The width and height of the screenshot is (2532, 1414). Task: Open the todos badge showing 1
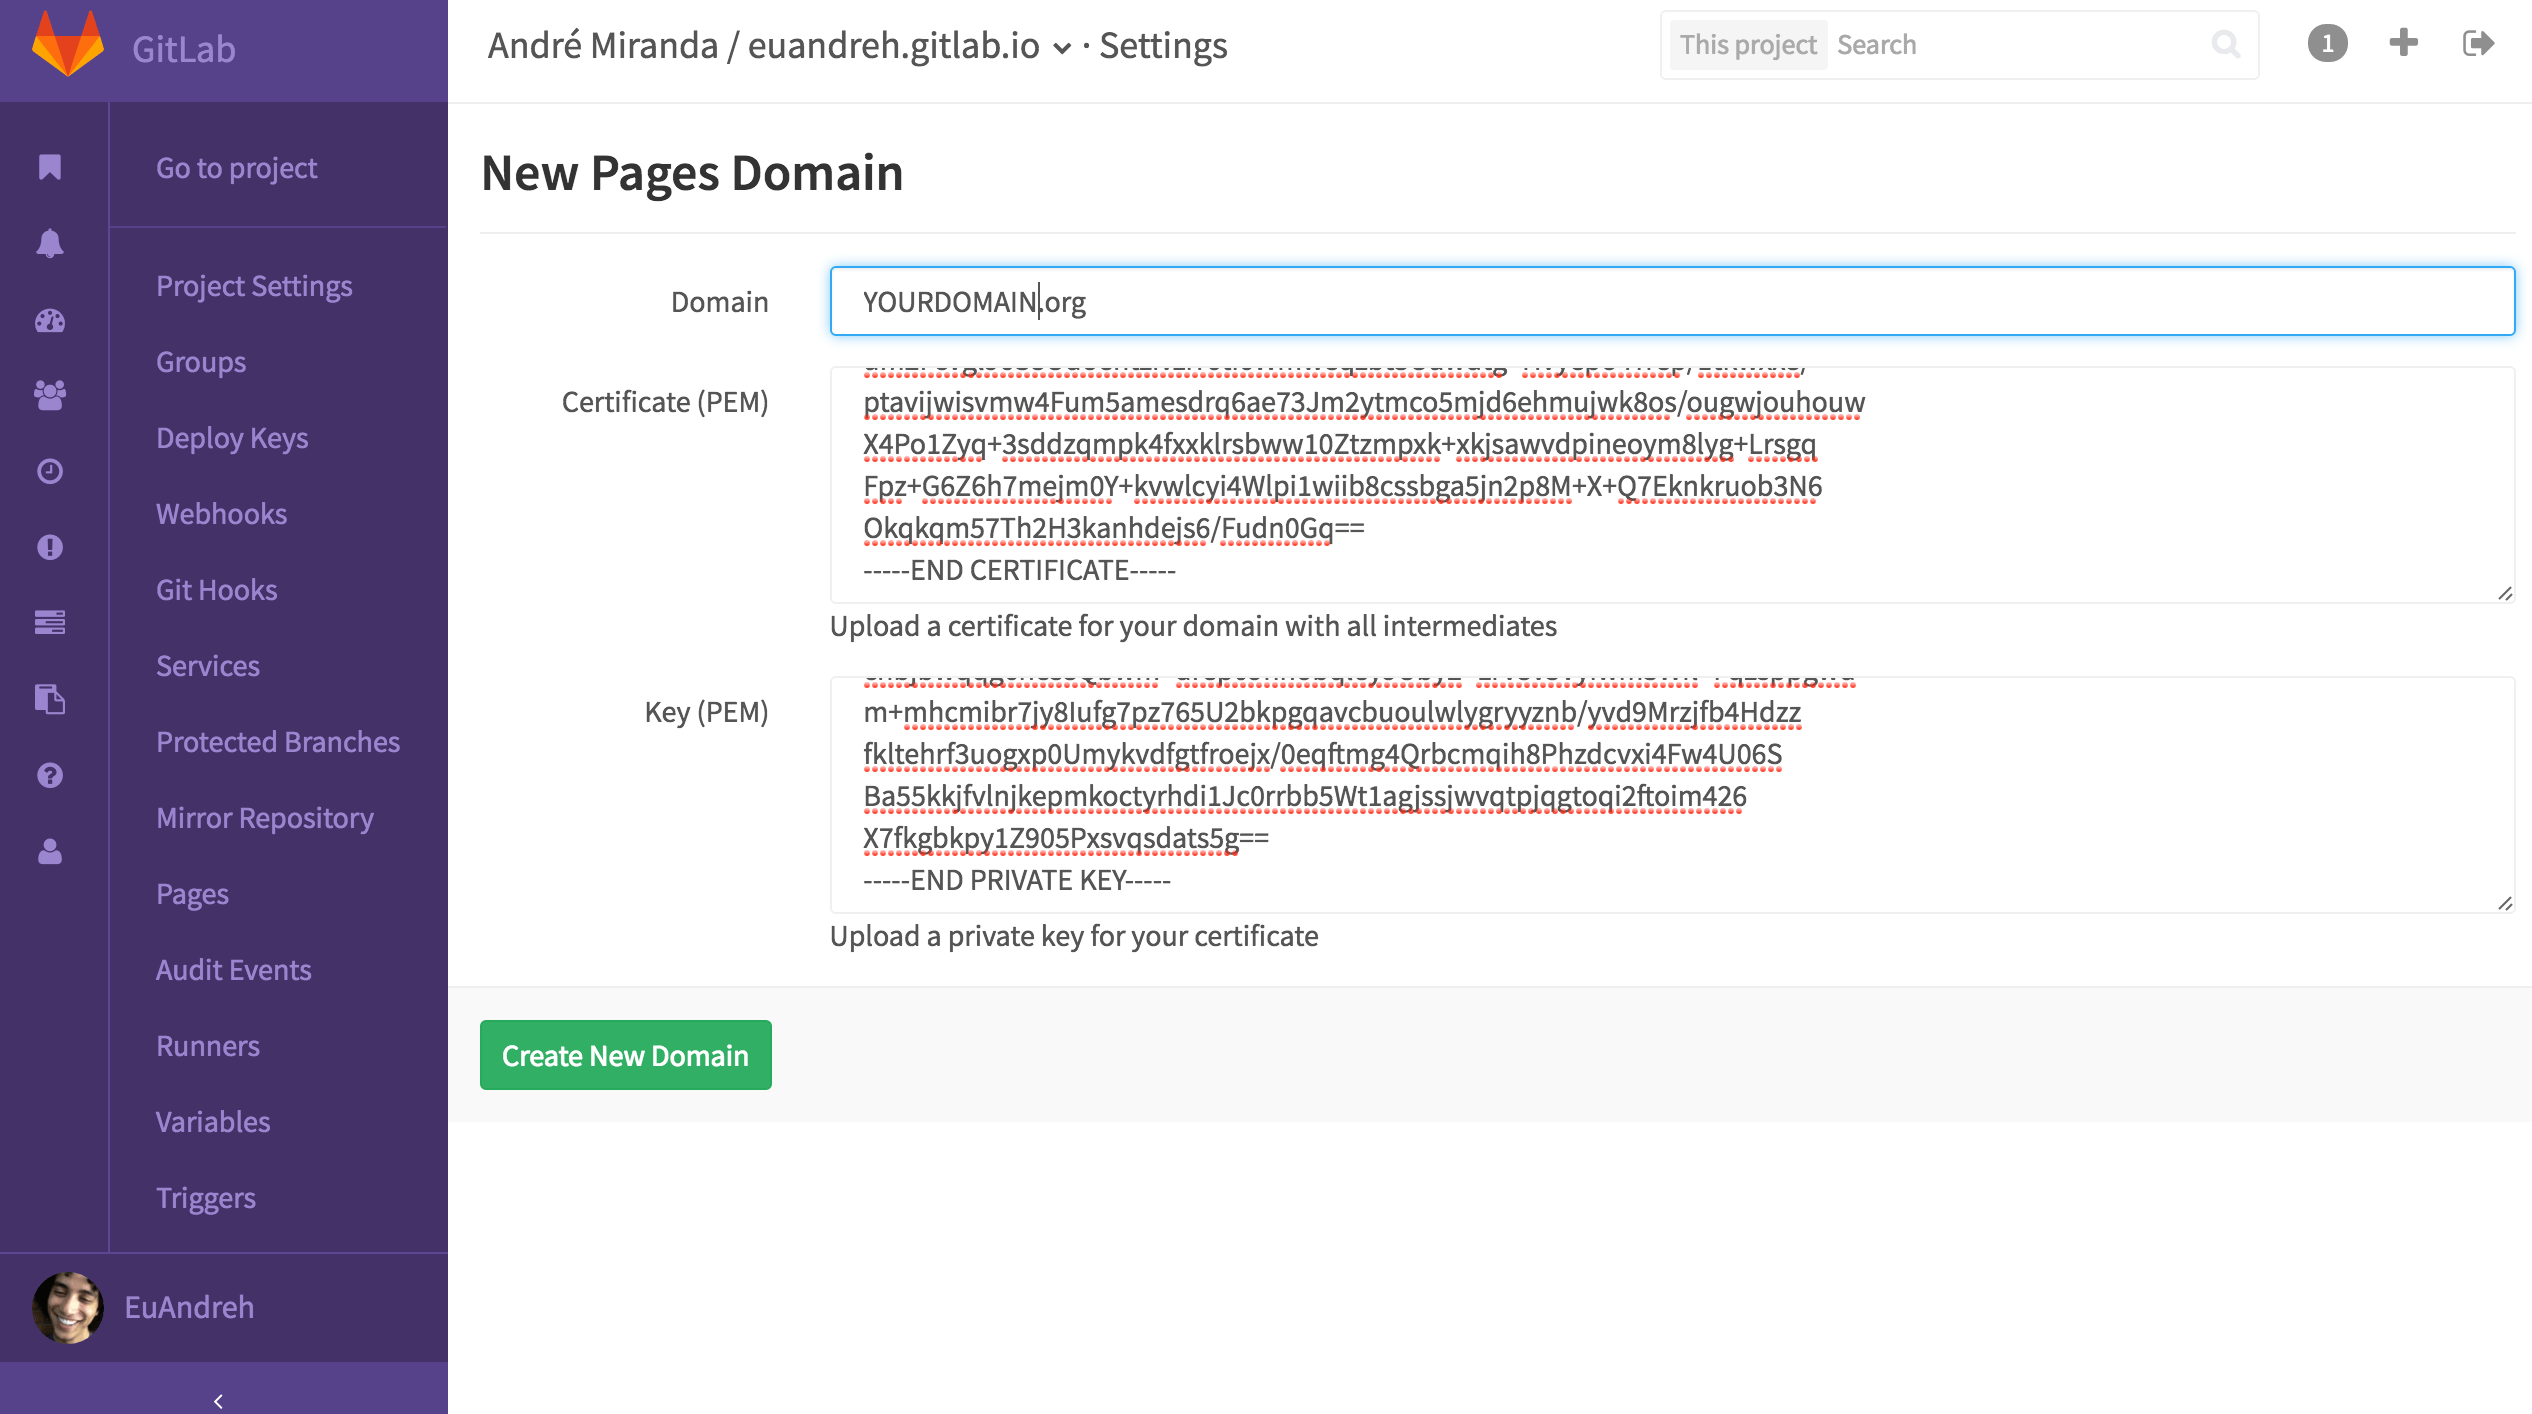coord(2327,43)
